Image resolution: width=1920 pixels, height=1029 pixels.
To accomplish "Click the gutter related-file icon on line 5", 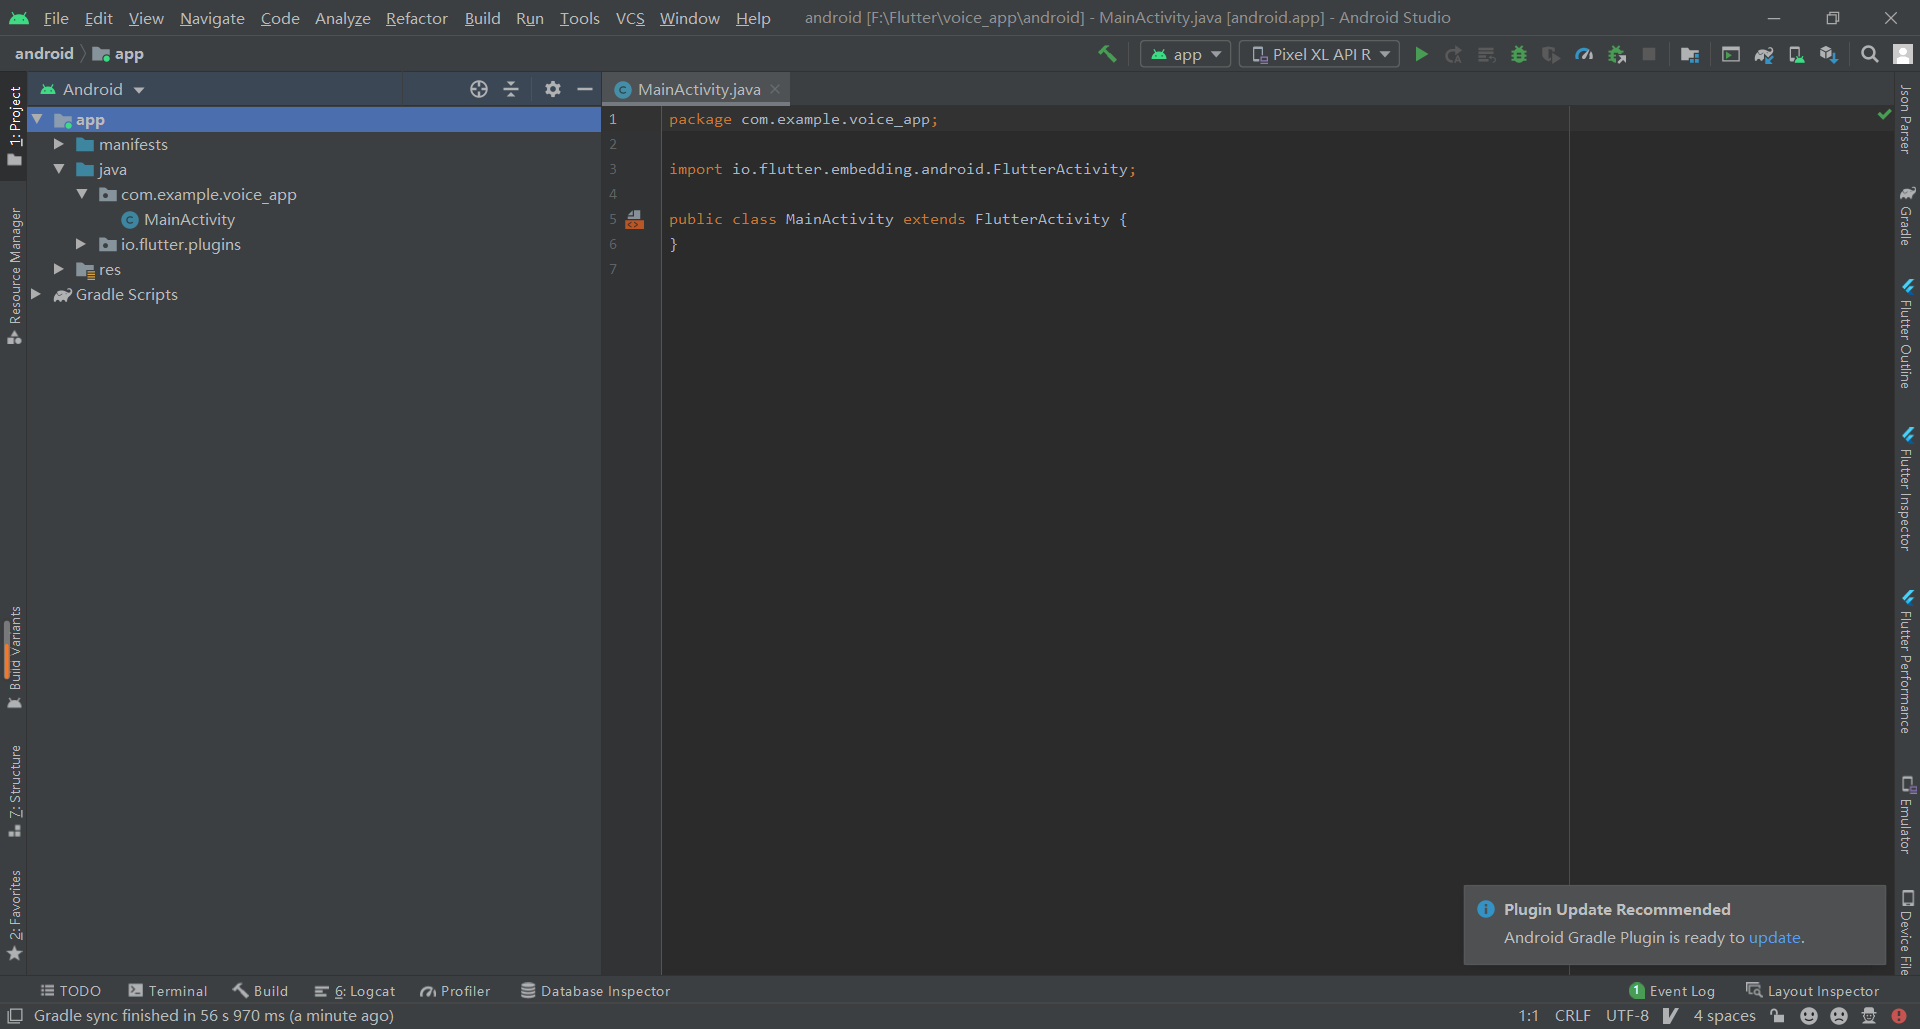I will [635, 219].
